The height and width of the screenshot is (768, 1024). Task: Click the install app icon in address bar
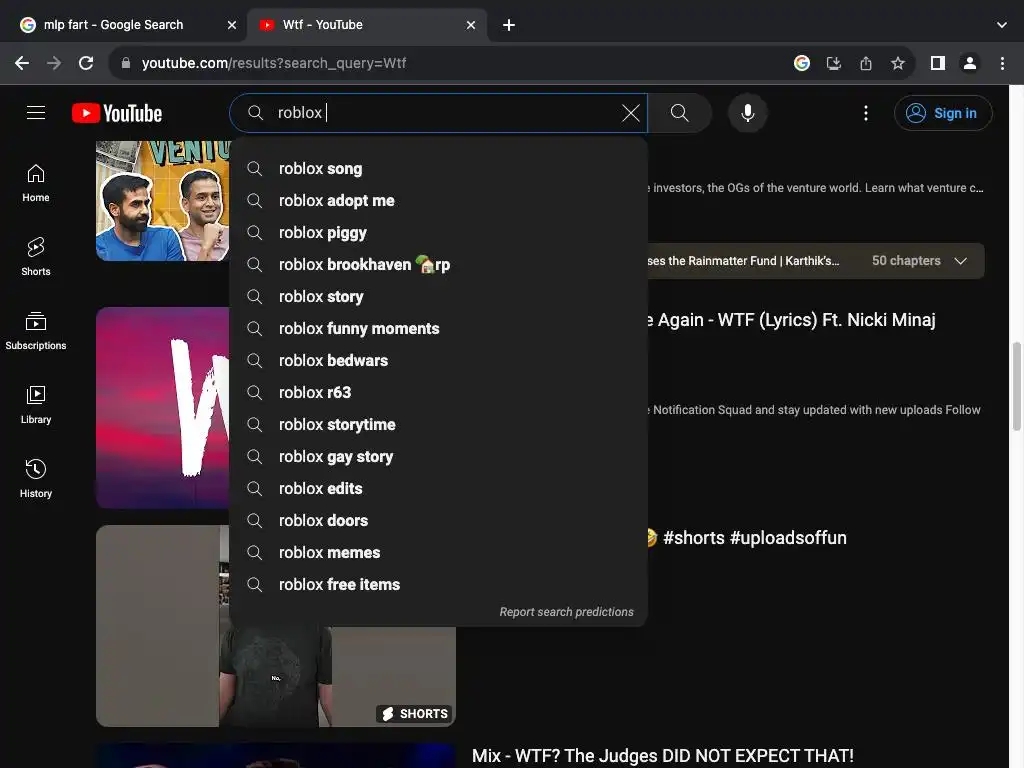pos(834,63)
